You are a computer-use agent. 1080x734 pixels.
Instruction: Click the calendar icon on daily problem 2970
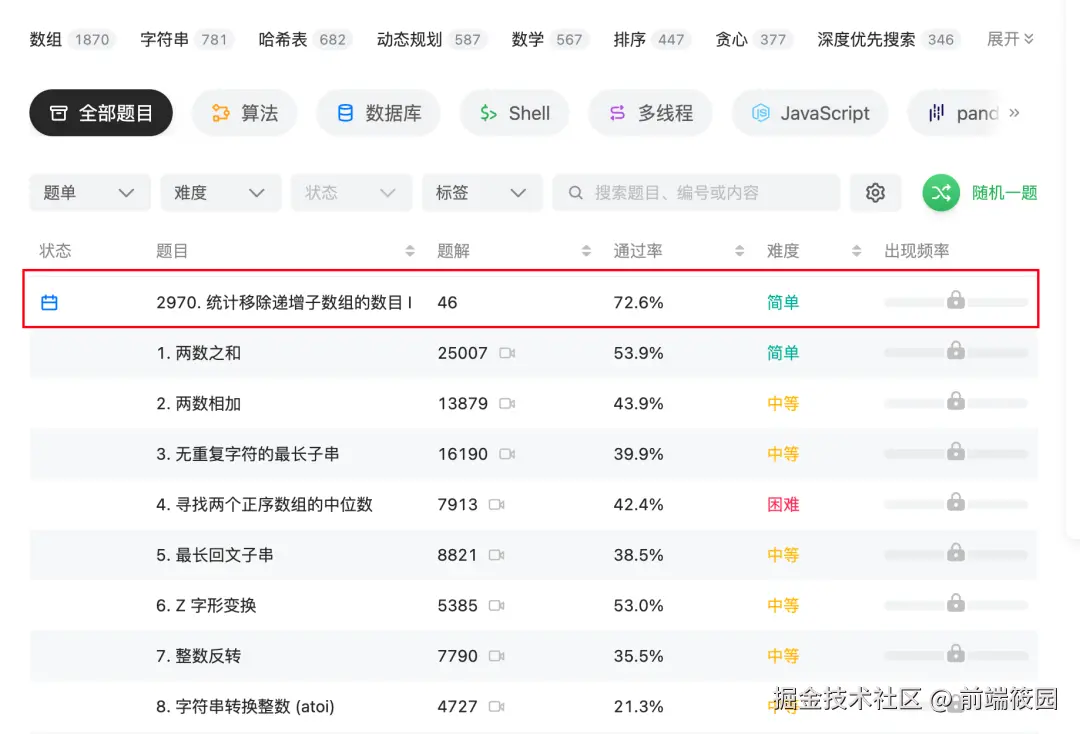(x=49, y=302)
